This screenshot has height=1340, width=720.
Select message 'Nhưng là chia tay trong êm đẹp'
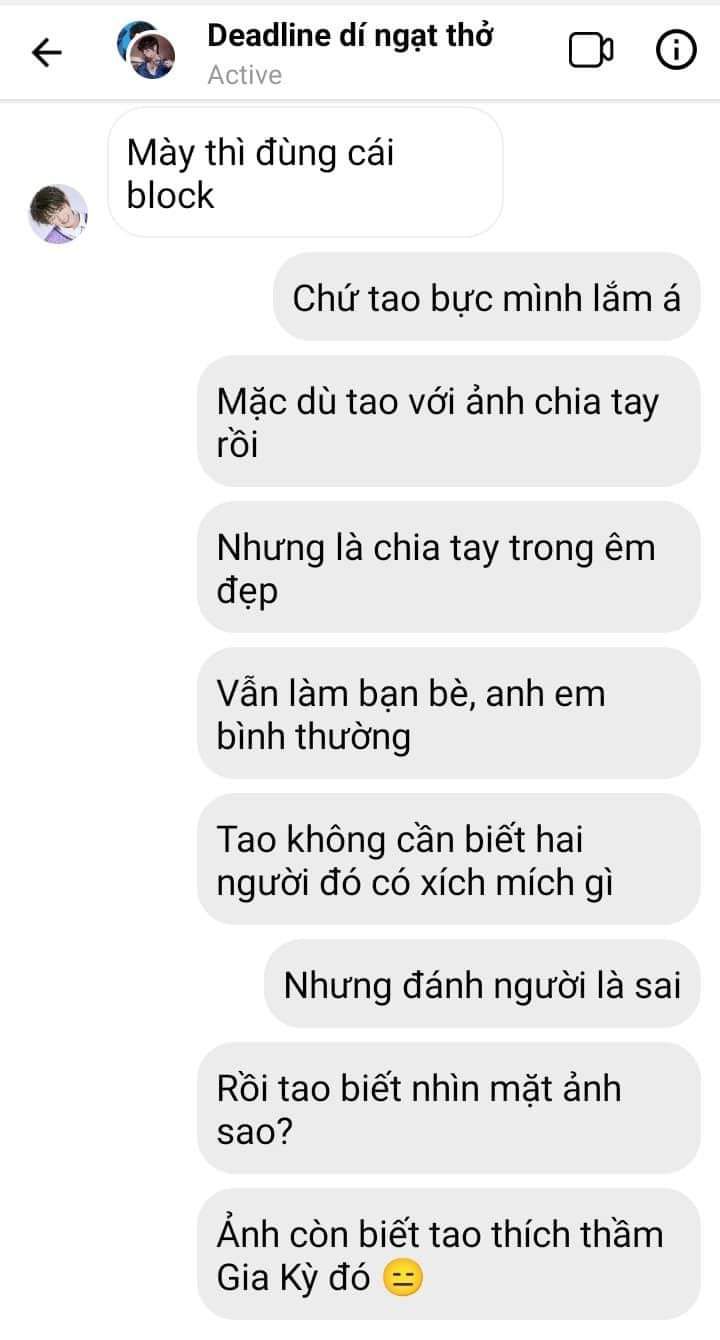[x=449, y=567]
